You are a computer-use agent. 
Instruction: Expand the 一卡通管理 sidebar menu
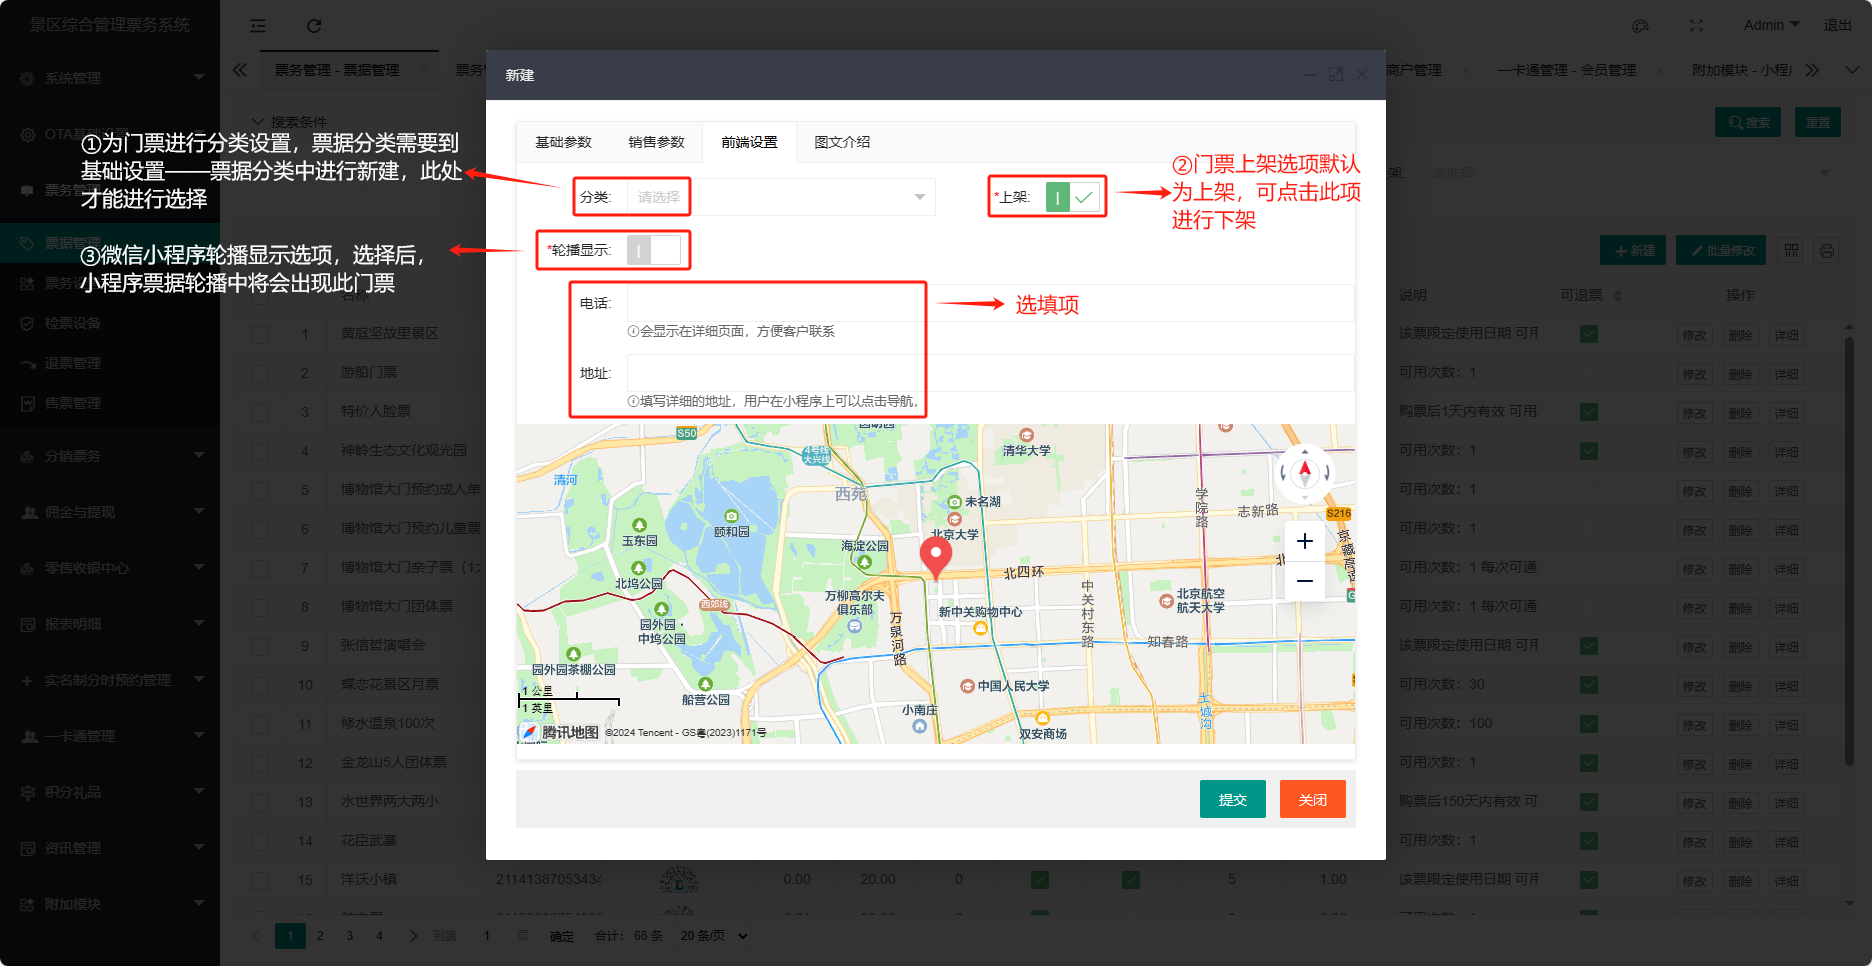110,736
